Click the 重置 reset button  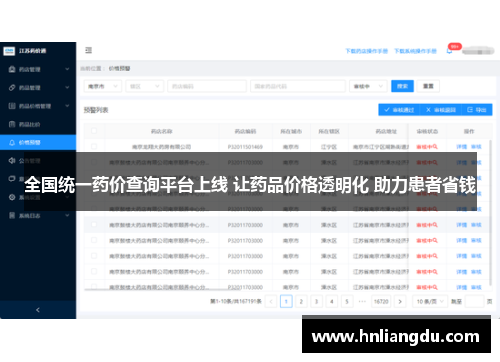428,86
